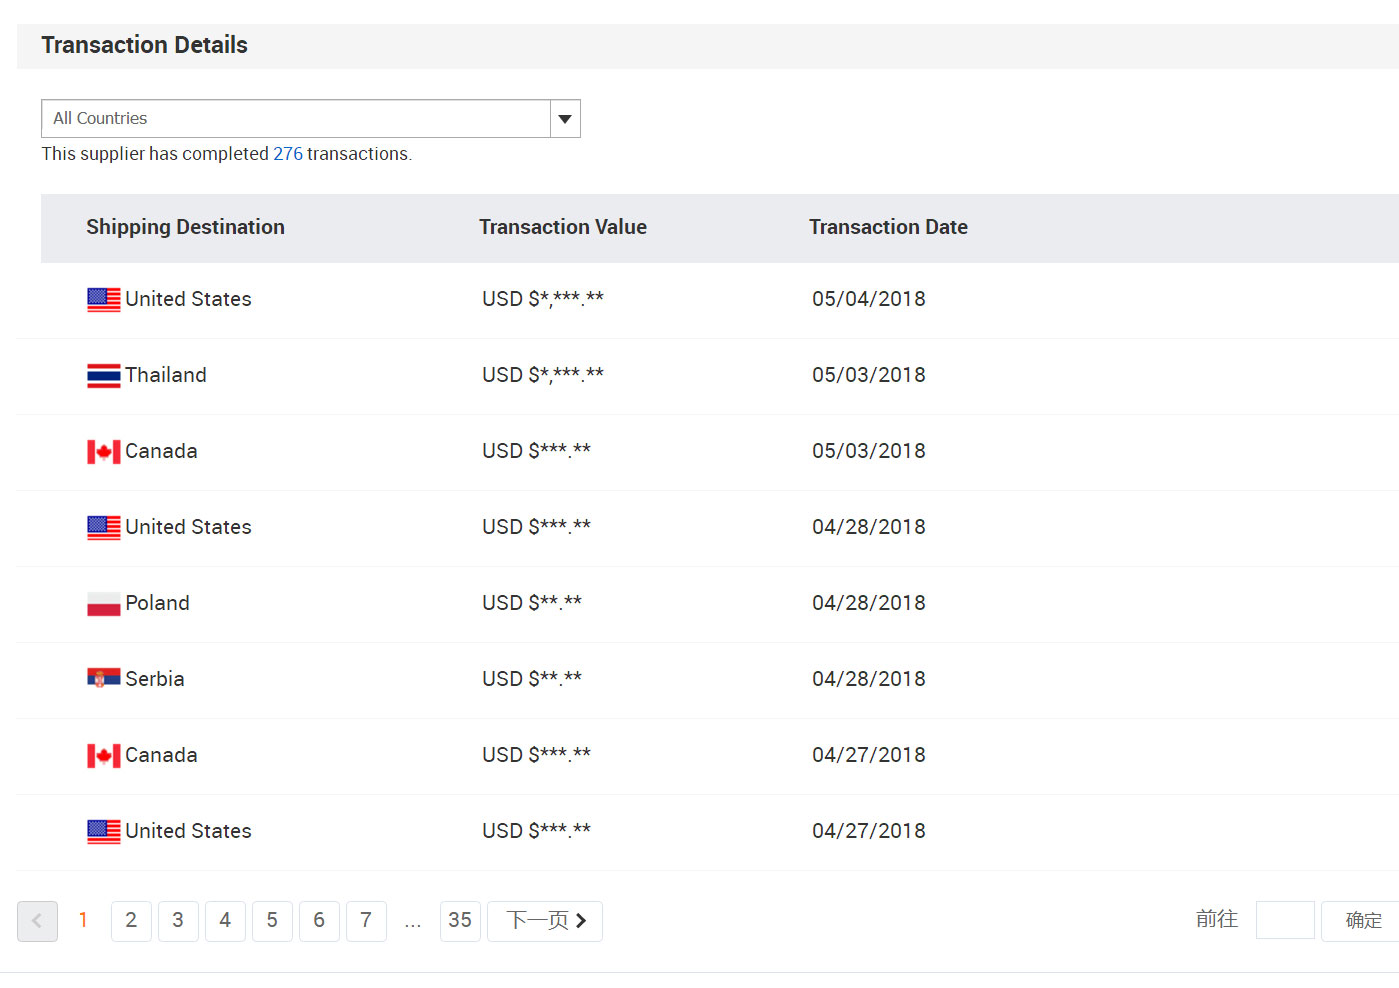The image size is (1399, 988).
Task: Click the Serbia flag icon
Action: (103, 679)
